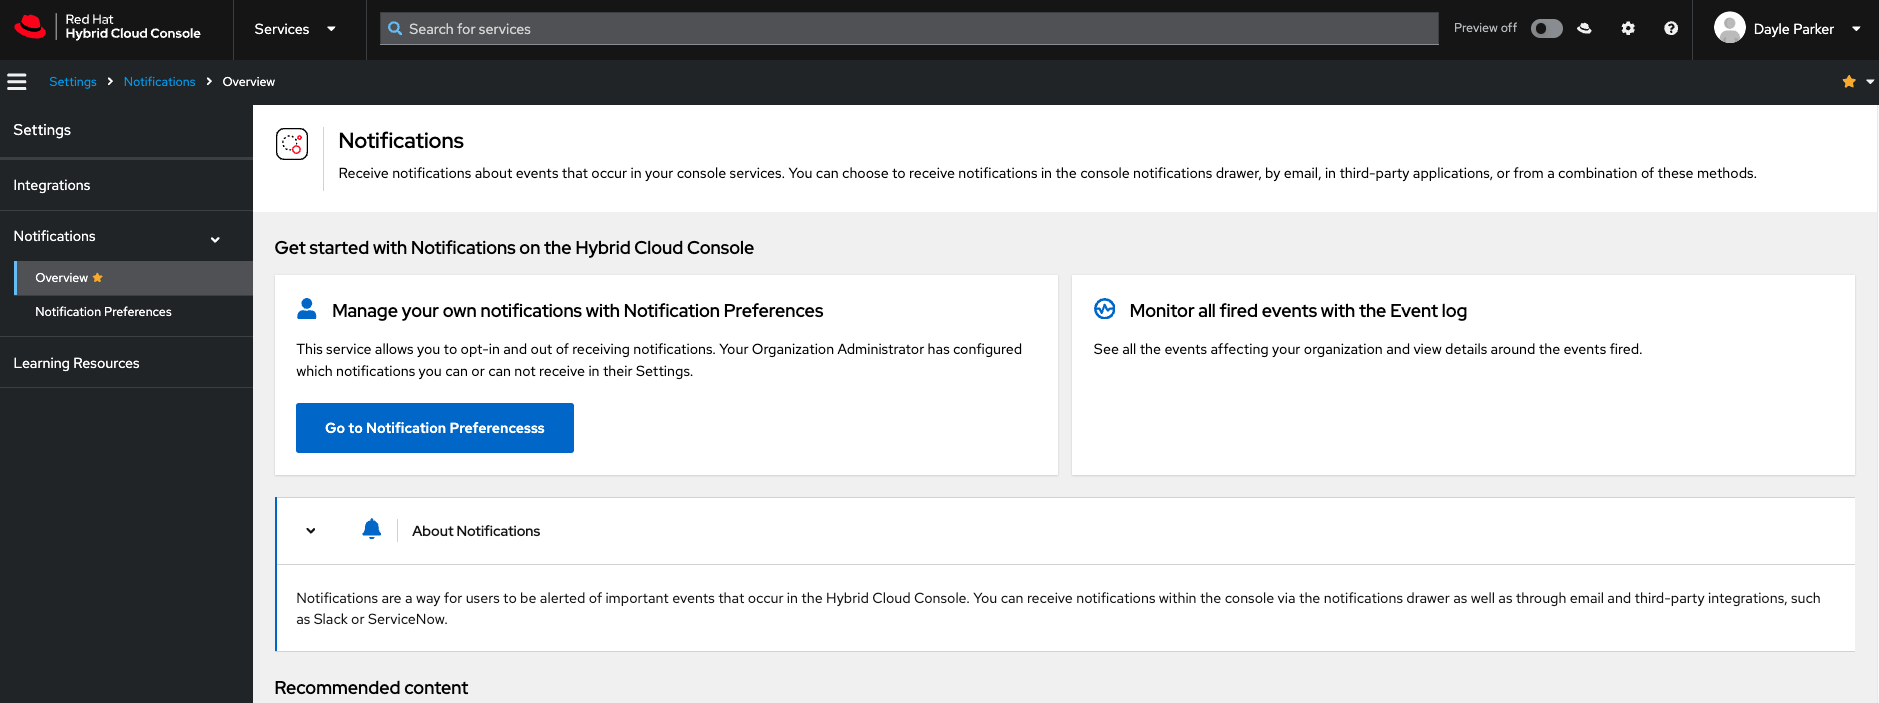Open the hamburger navigation menu icon
1879x703 pixels.
17,82
